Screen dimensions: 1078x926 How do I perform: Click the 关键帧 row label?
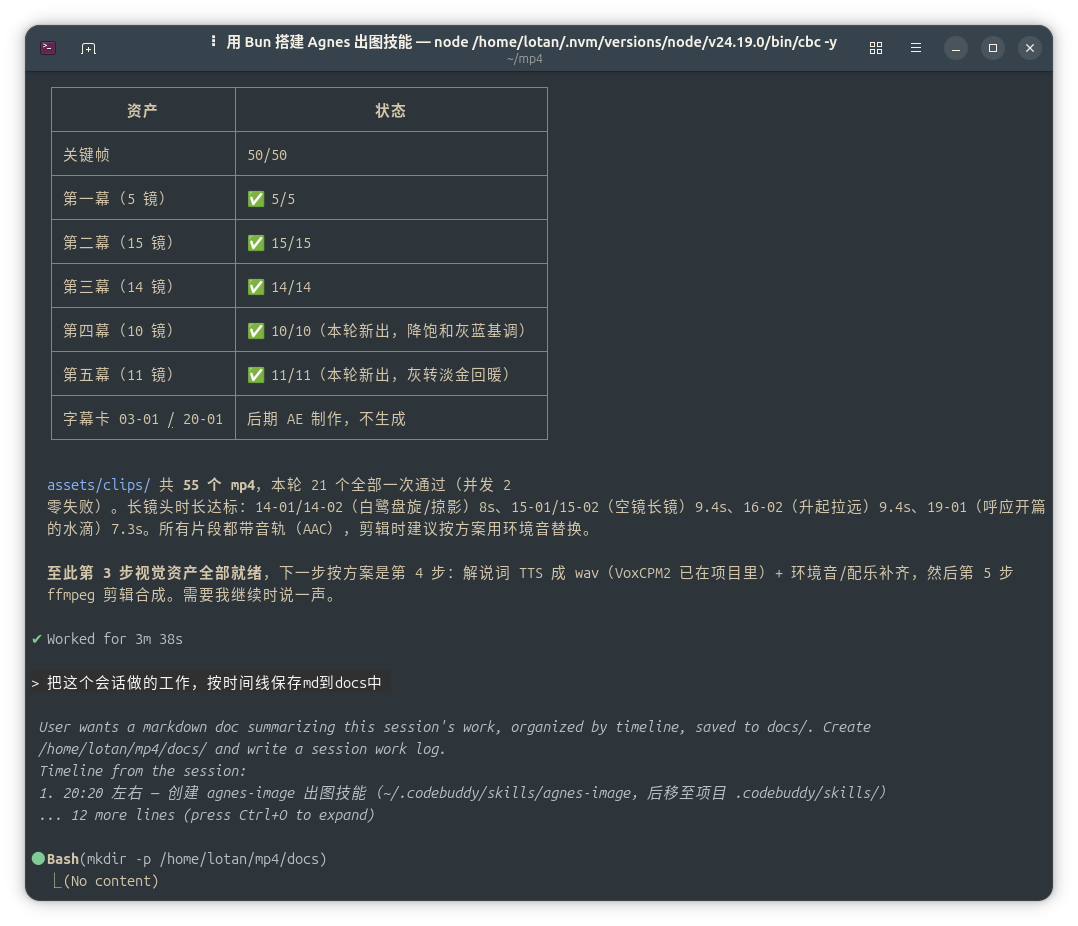(x=87, y=155)
